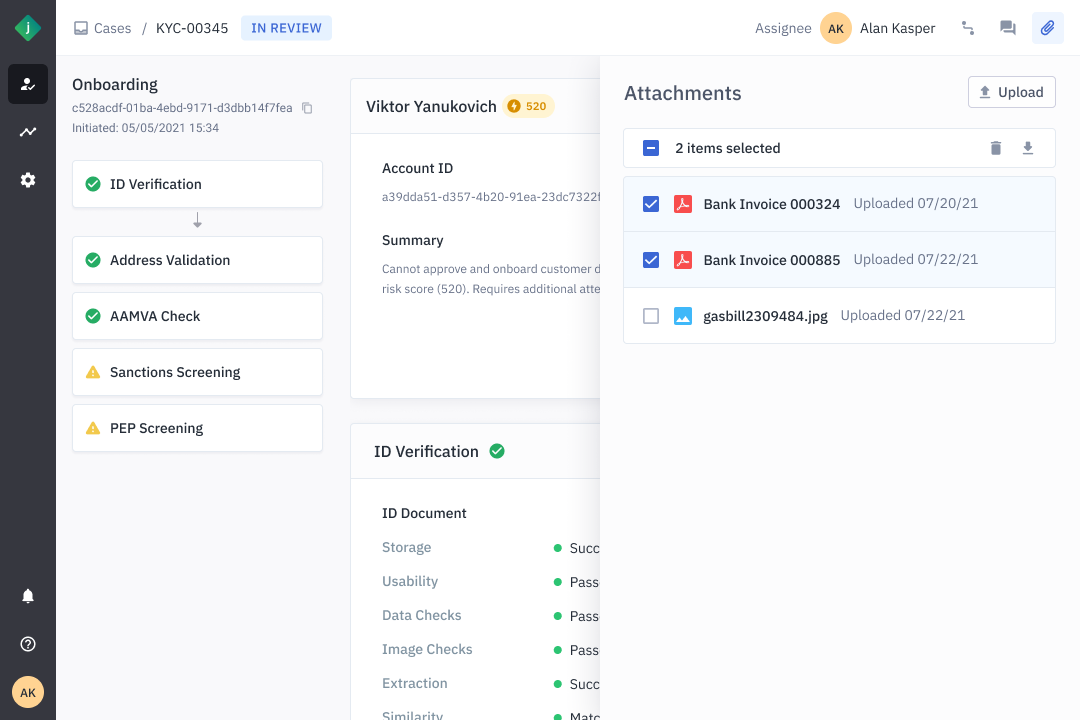Open the analytics trend icon in sidebar
This screenshot has width=1080, height=720.
click(x=28, y=132)
